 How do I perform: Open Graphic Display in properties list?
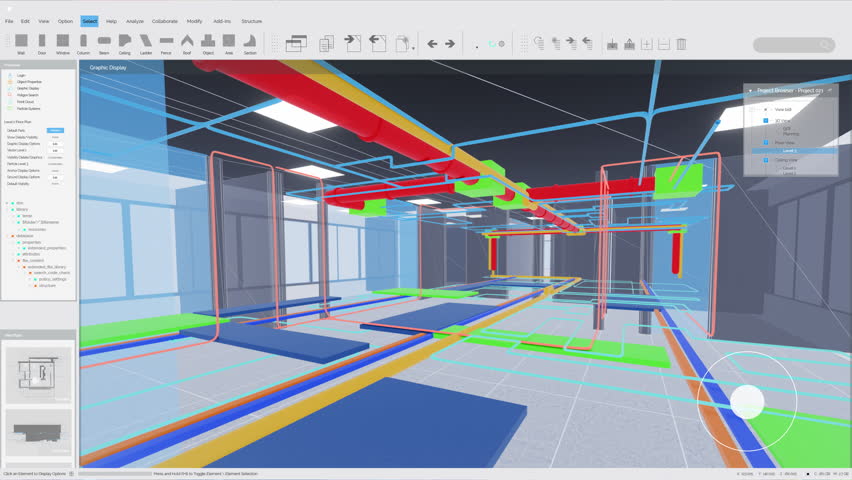pyautogui.click(x=28, y=88)
